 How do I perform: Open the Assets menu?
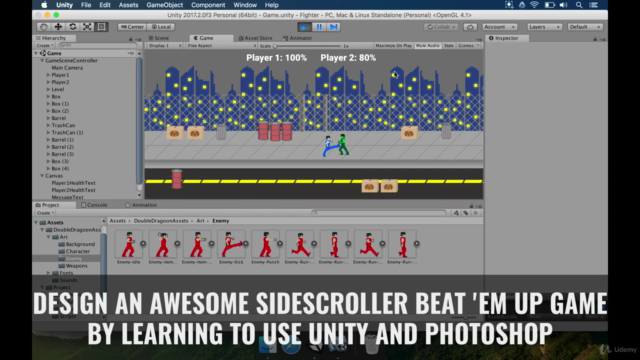click(x=128, y=5)
